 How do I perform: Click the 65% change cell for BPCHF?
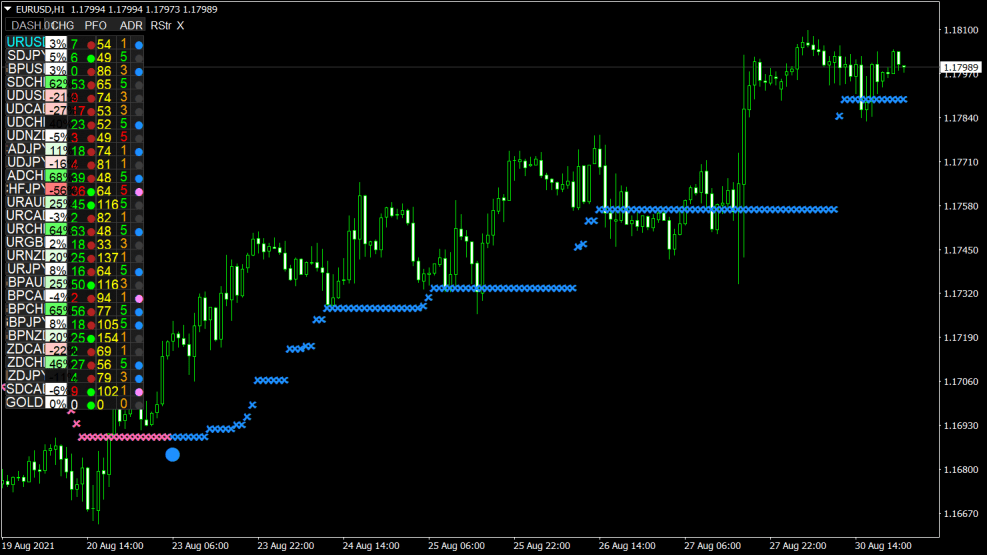point(57,310)
